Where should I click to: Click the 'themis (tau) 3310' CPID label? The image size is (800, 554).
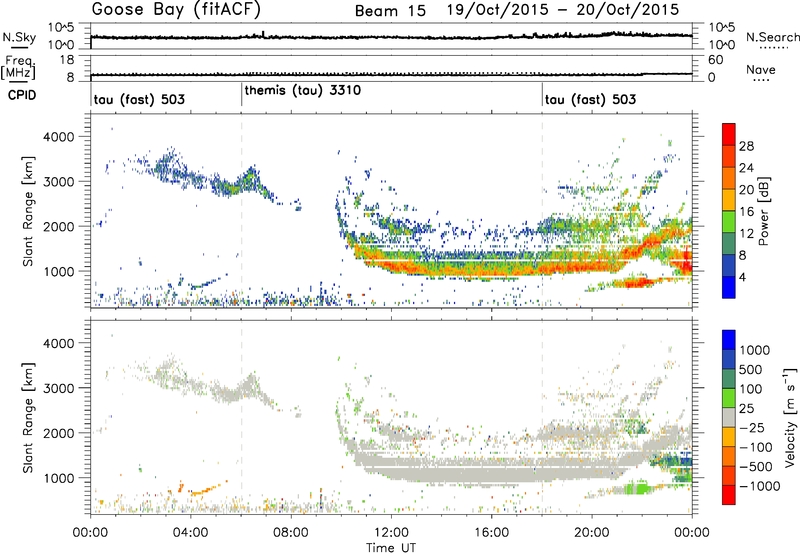[x=303, y=90]
